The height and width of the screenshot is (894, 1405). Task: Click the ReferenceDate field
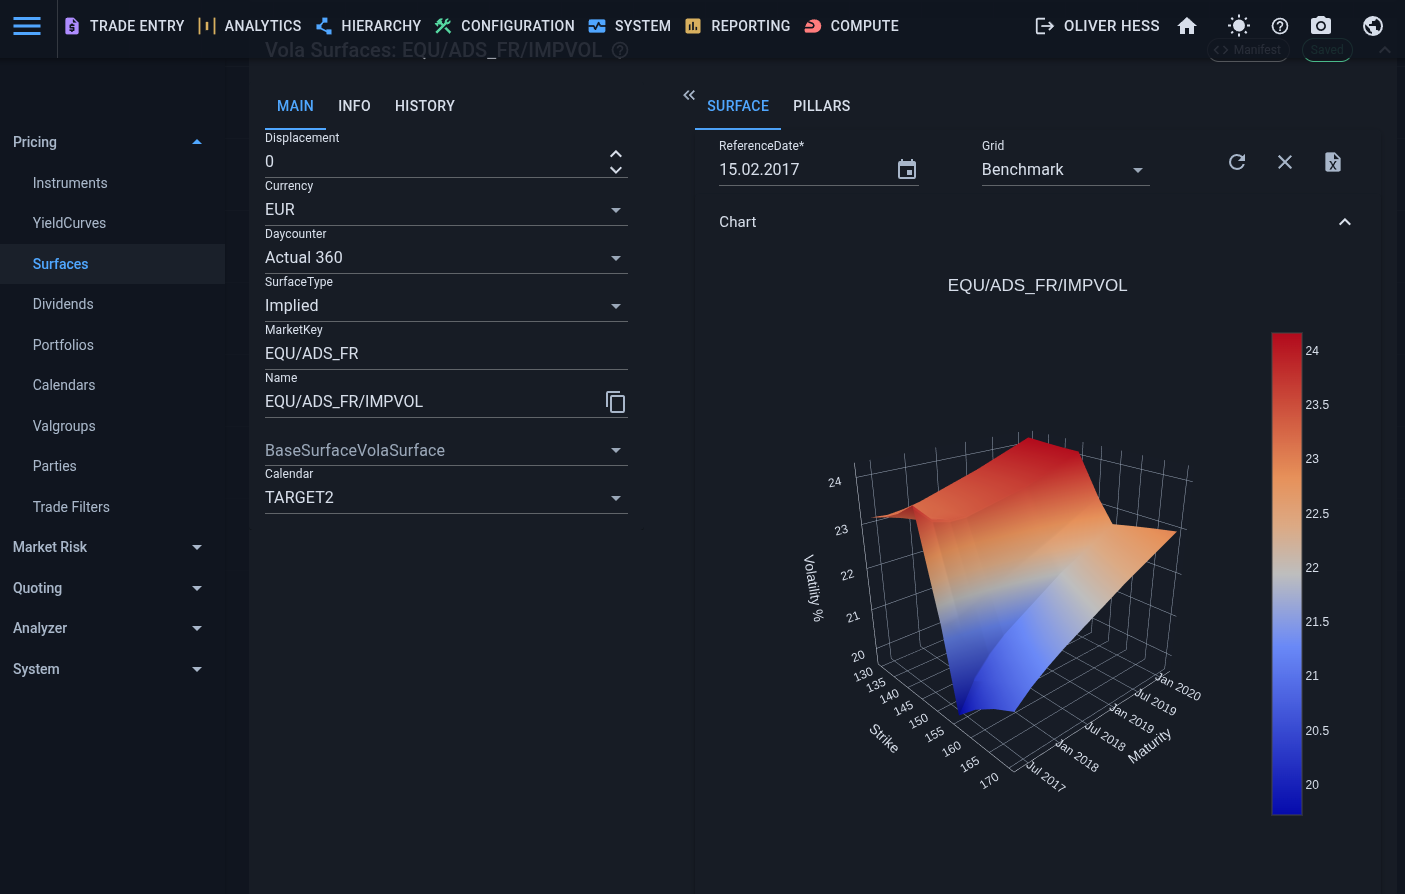point(806,169)
